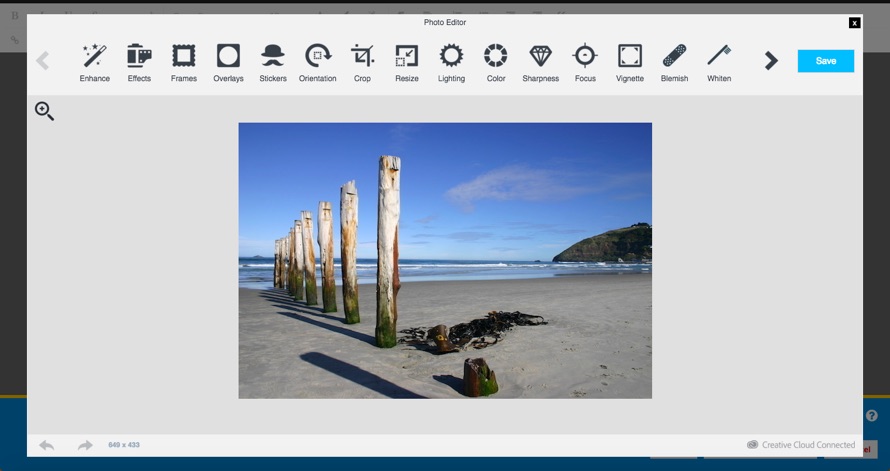
Task: Click the blue Save button
Action: pyautogui.click(x=826, y=61)
